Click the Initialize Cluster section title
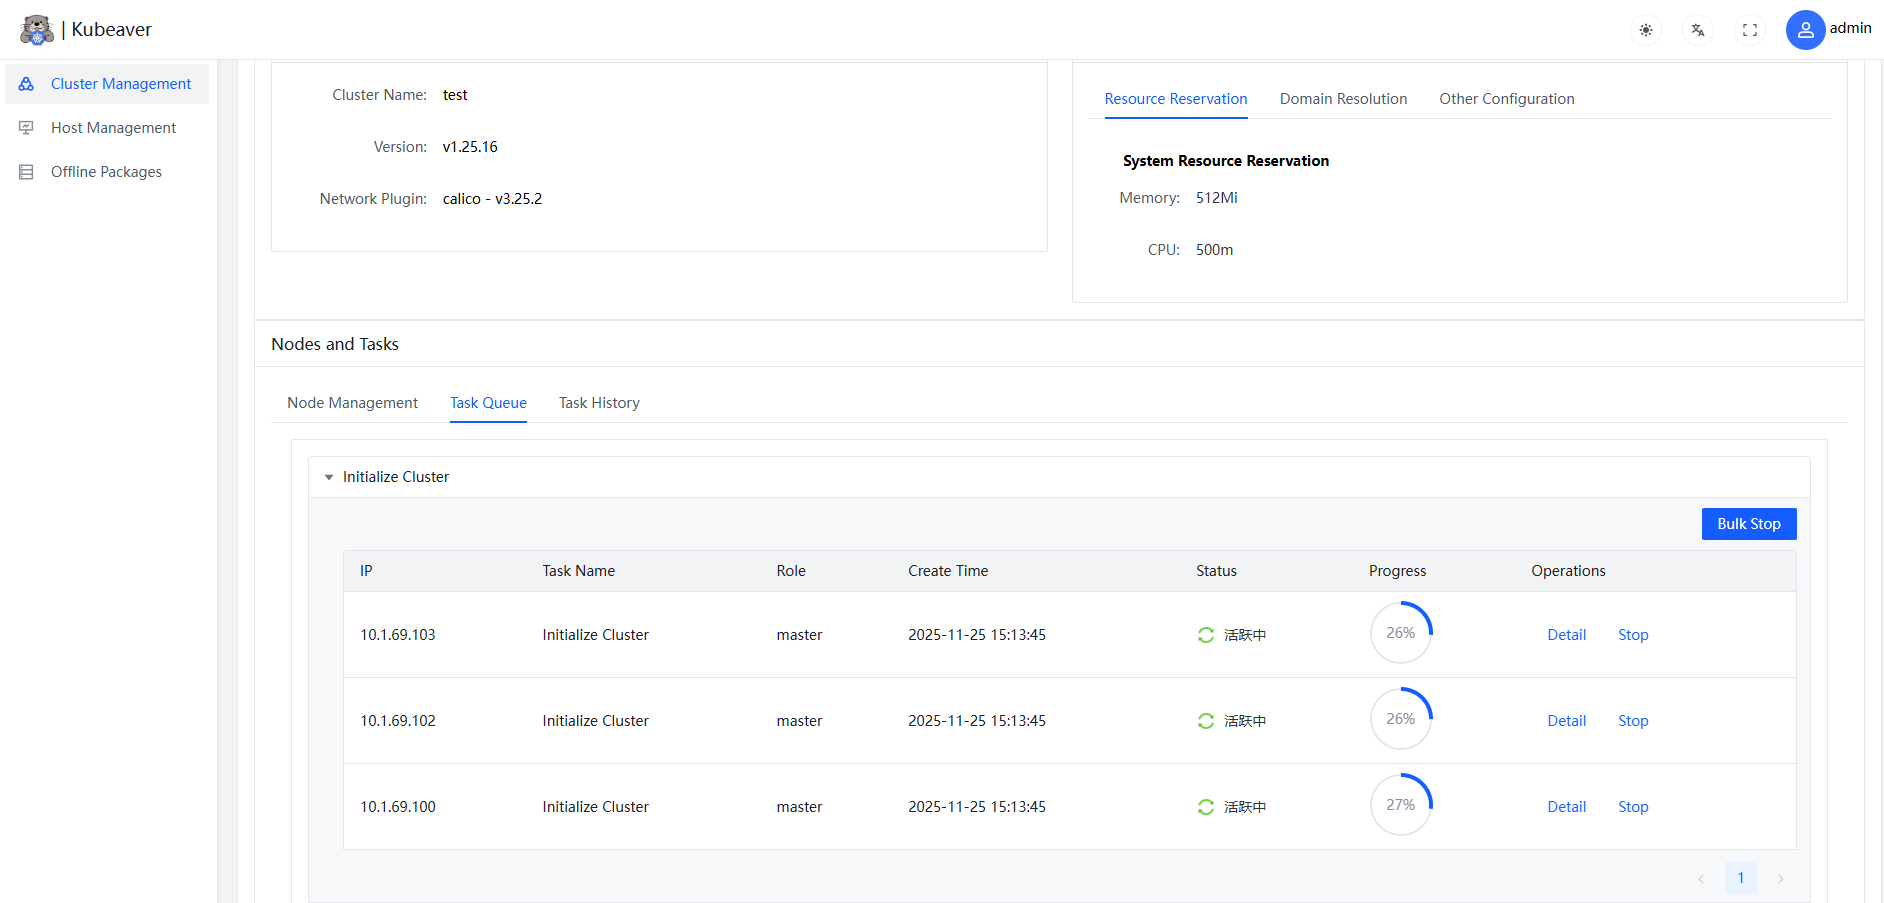The width and height of the screenshot is (1884, 903). tap(396, 477)
